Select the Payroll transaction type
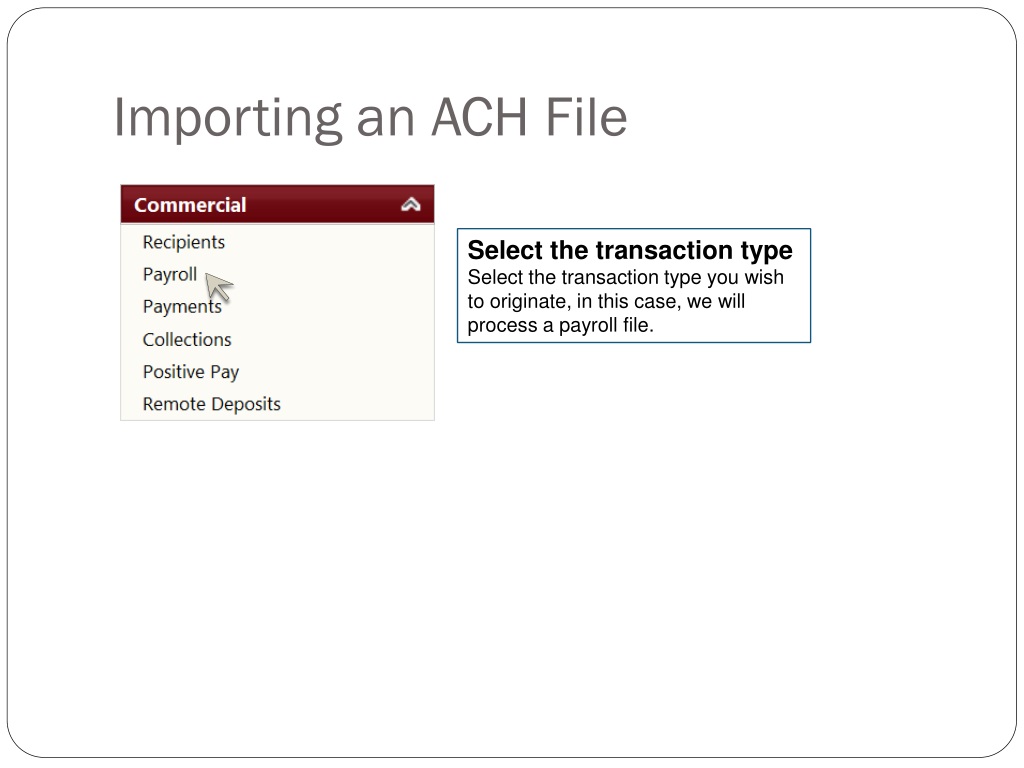1024x768 pixels. [170, 274]
